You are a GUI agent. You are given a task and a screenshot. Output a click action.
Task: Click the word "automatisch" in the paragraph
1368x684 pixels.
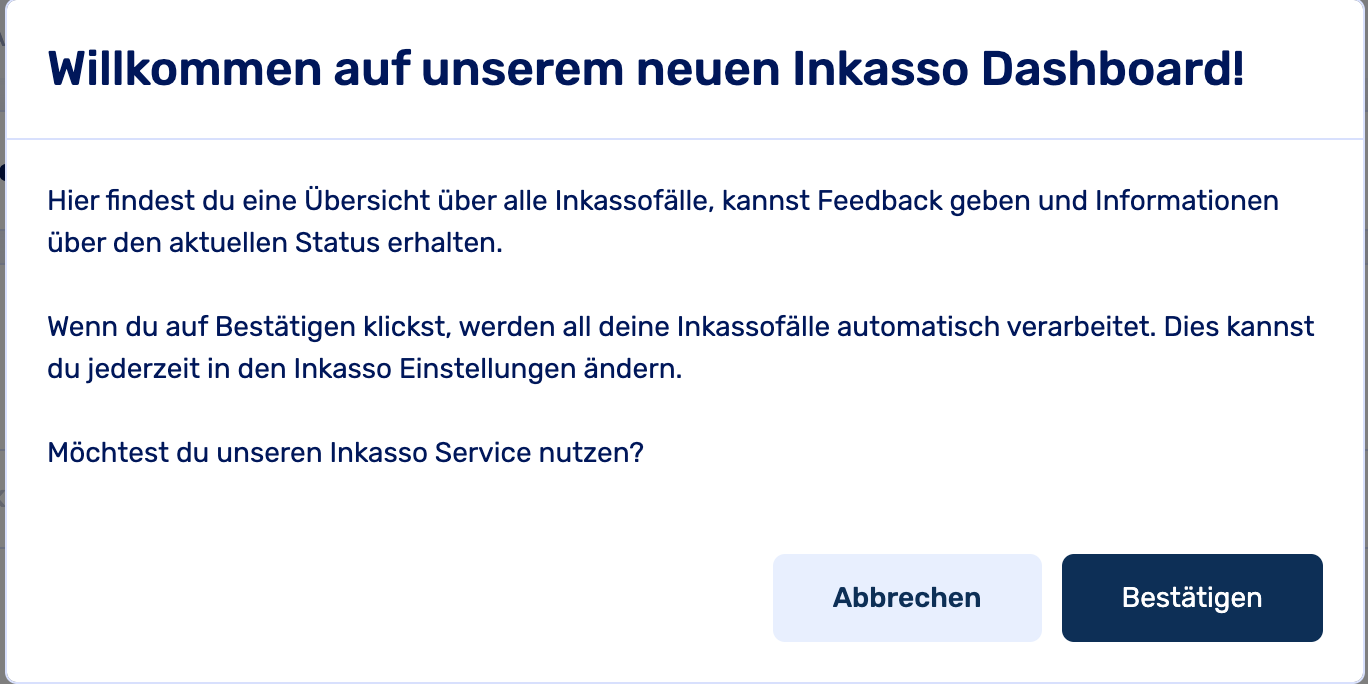point(902,327)
